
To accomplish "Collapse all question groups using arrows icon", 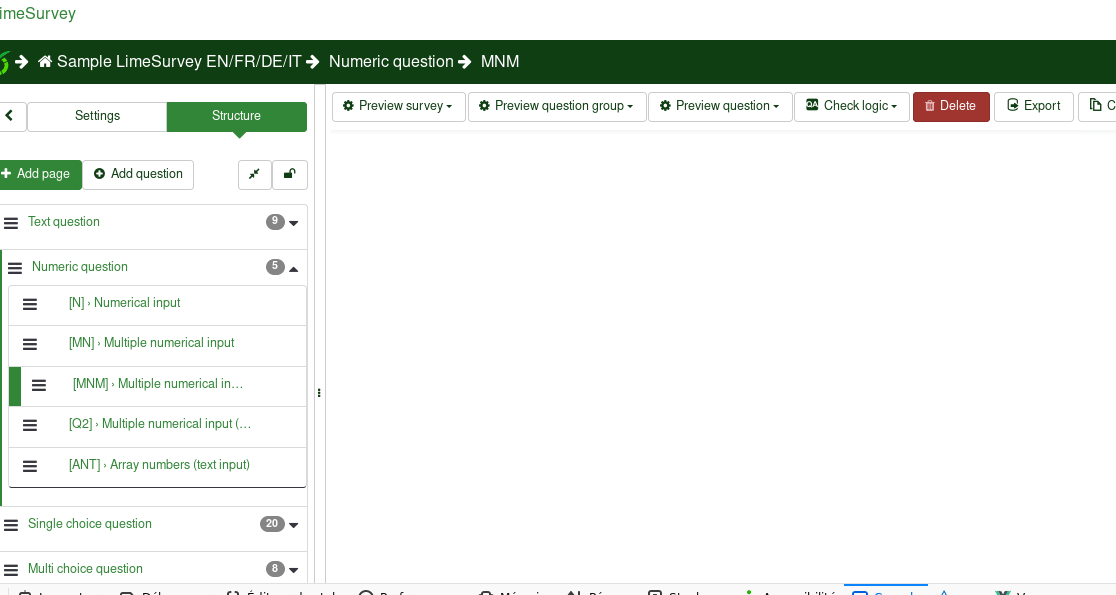I will [254, 174].
